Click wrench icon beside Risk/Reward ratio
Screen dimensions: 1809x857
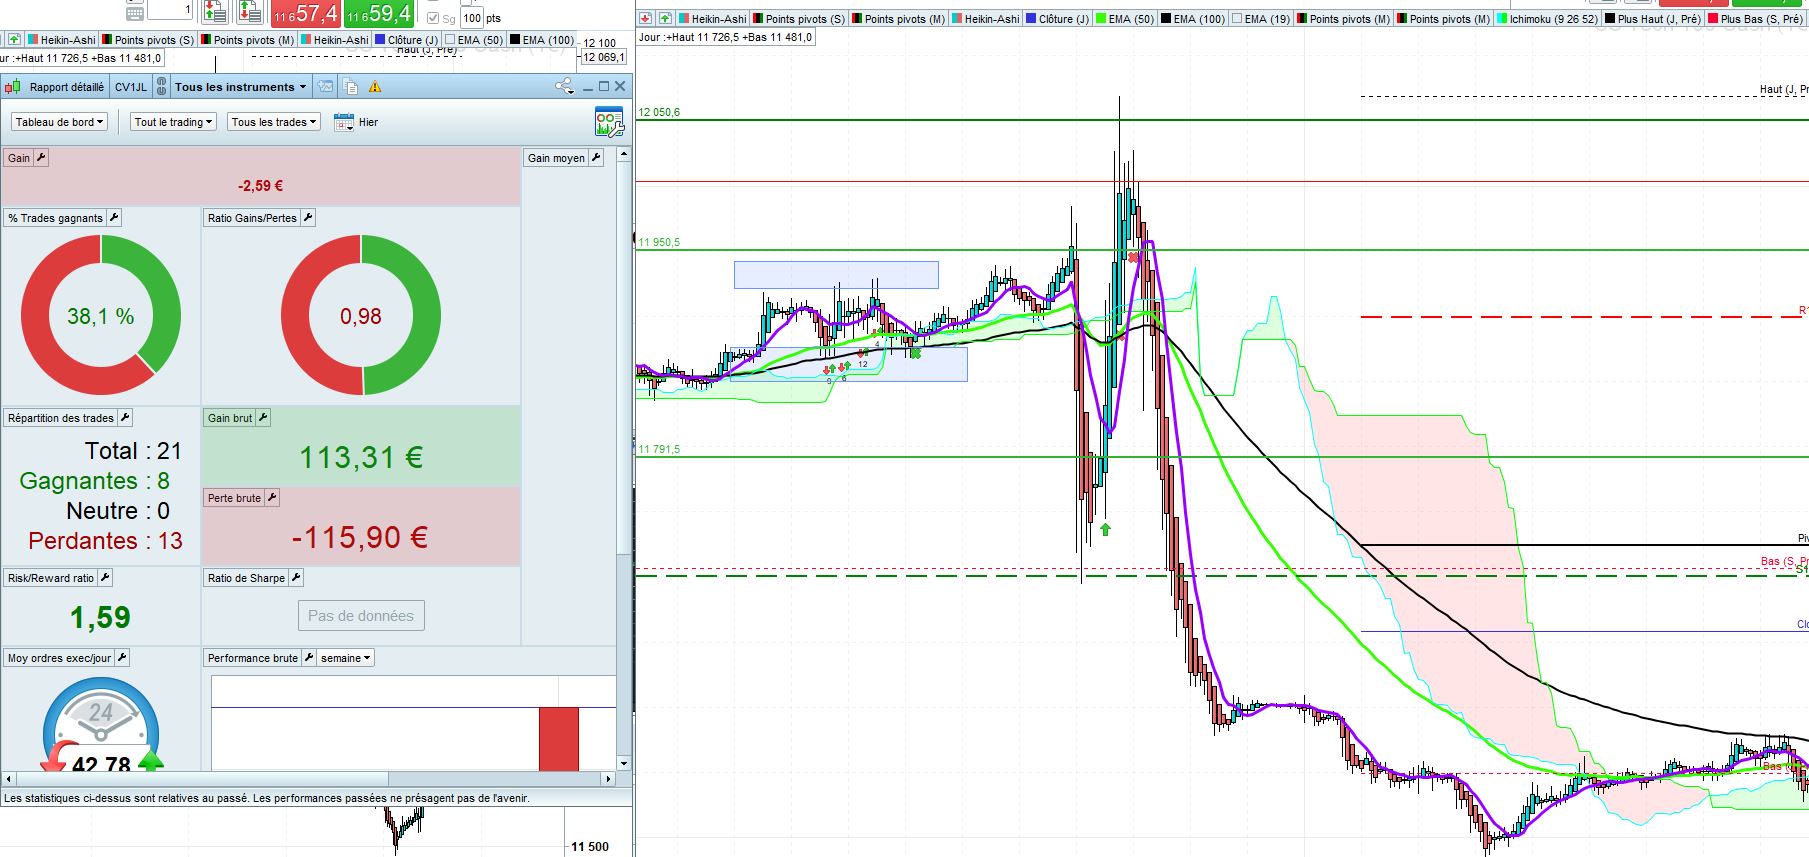105,578
